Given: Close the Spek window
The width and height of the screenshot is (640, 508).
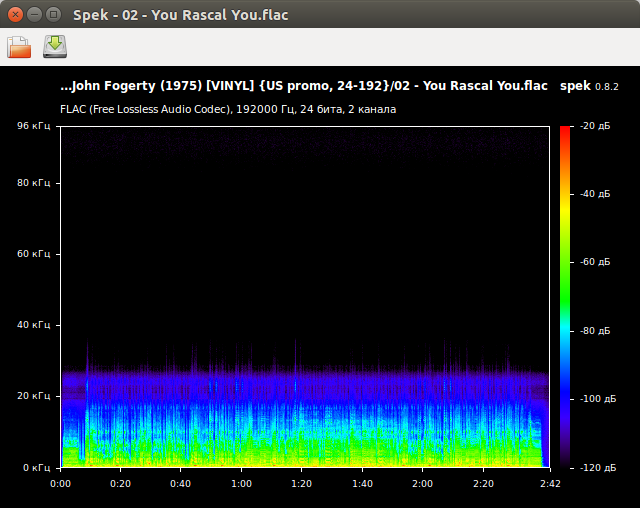Looking at the screenshot, I should click(13, 14).
